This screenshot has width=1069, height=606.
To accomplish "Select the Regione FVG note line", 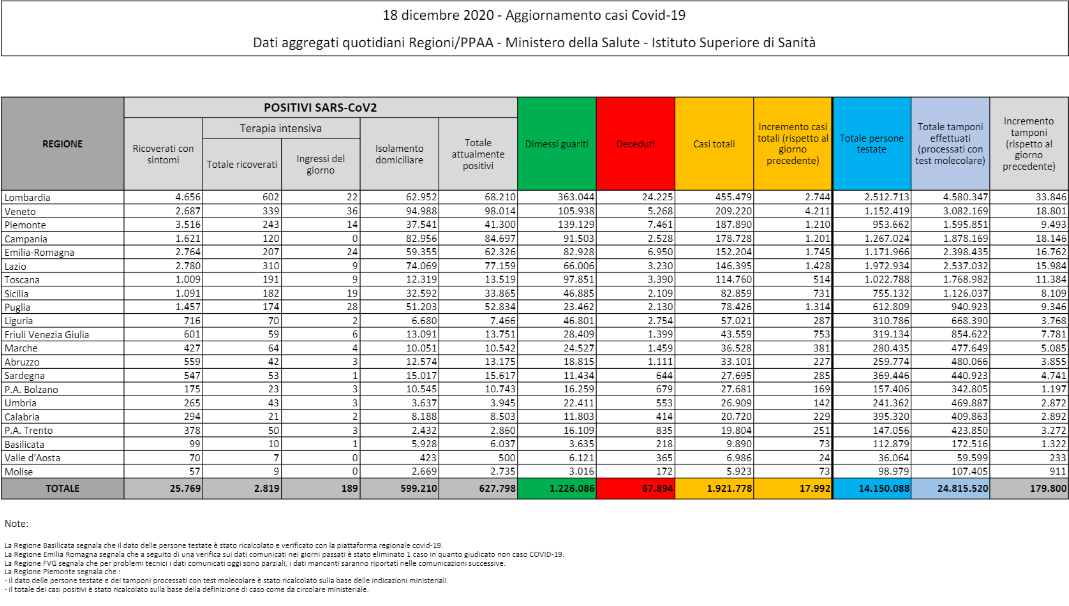I will [x=255, y=563].
